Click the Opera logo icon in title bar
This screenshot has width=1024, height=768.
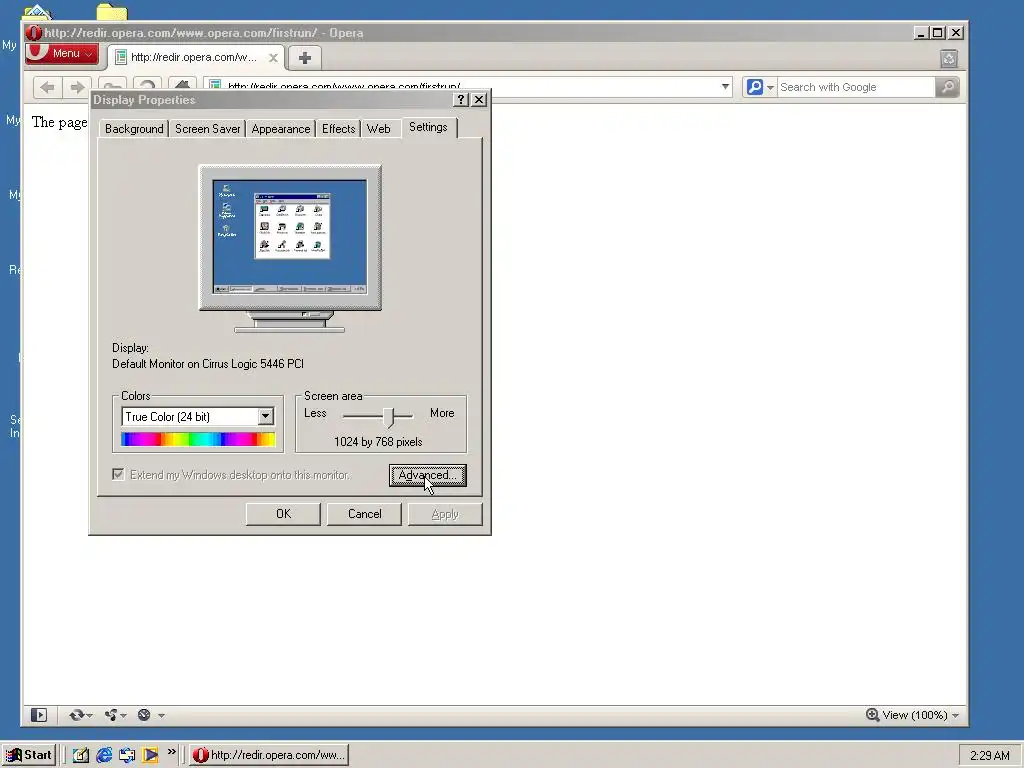[x=34, y=33]
